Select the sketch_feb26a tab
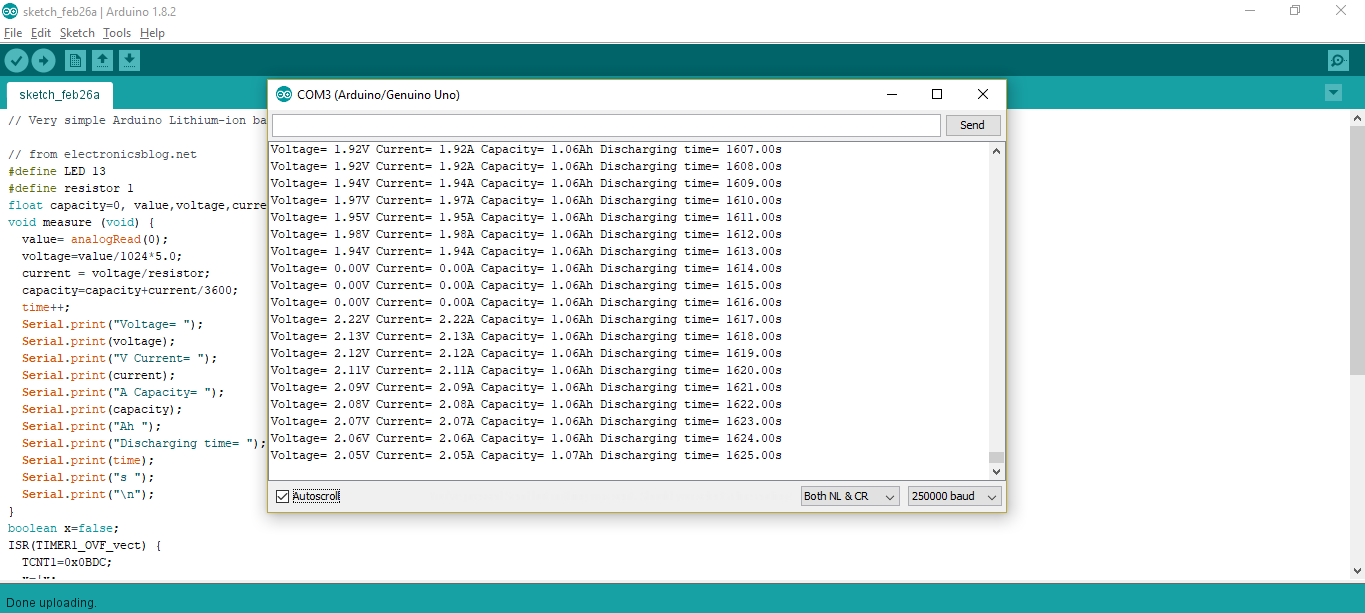 (60, 95)
